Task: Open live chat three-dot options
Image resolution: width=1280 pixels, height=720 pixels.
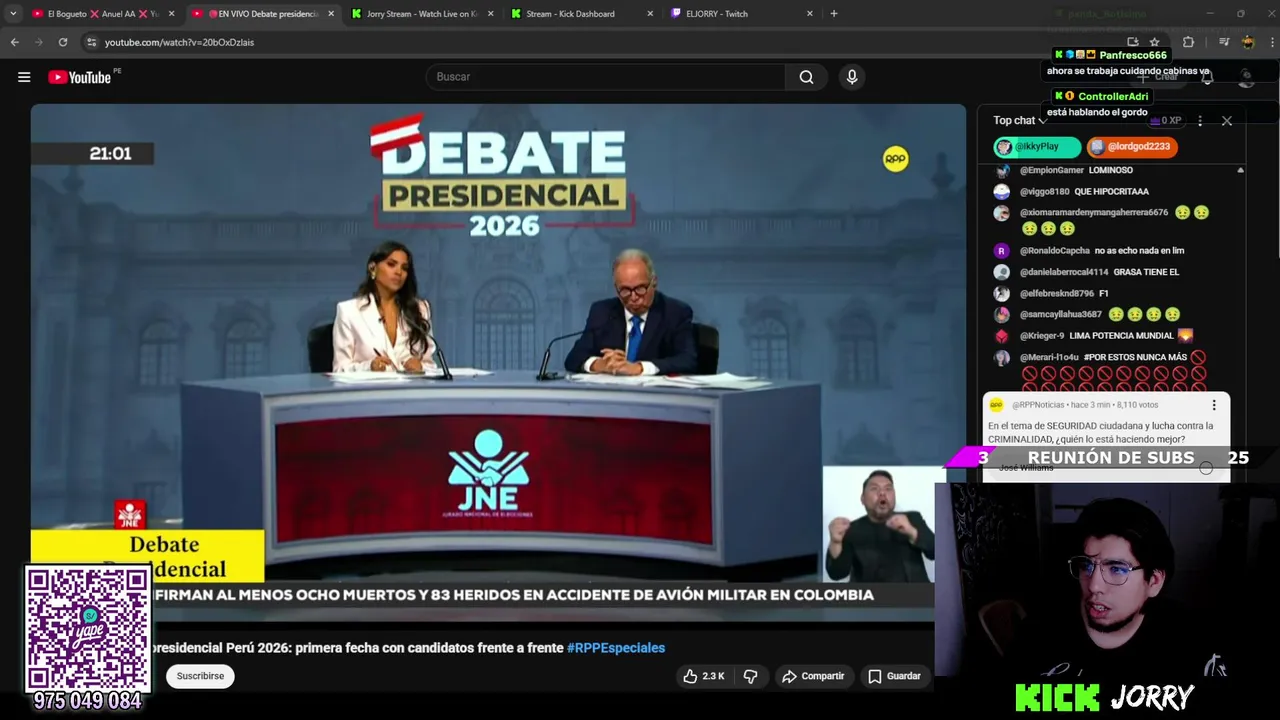Action: [1200, 120]
